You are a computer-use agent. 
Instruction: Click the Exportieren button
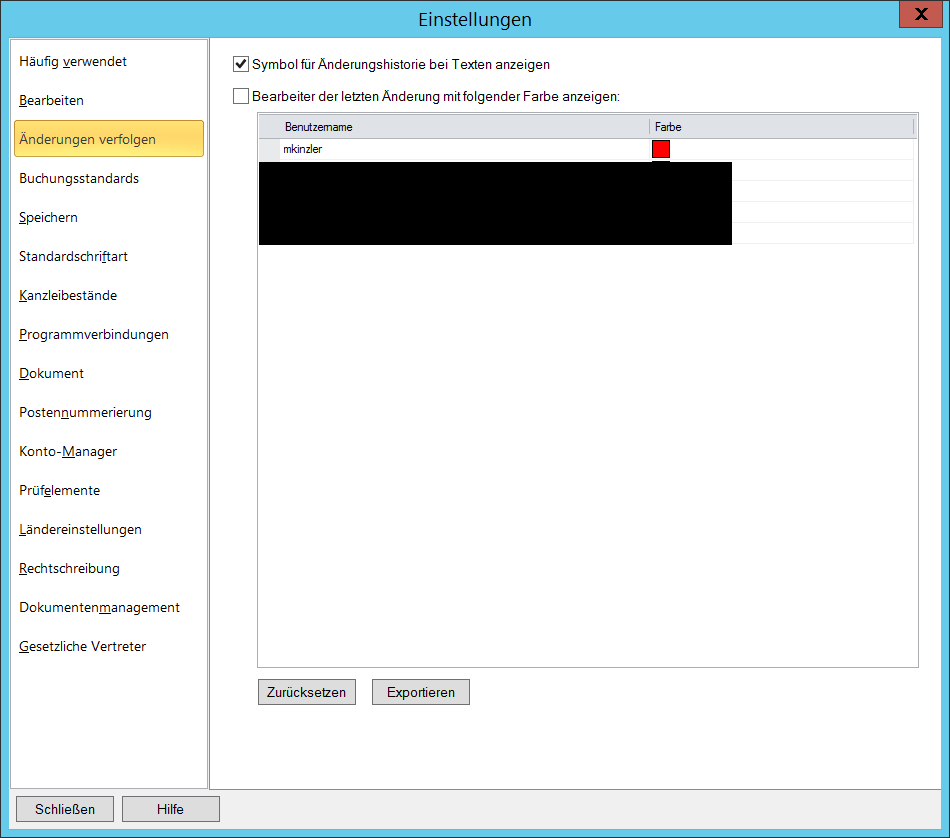tap(420, 691)
